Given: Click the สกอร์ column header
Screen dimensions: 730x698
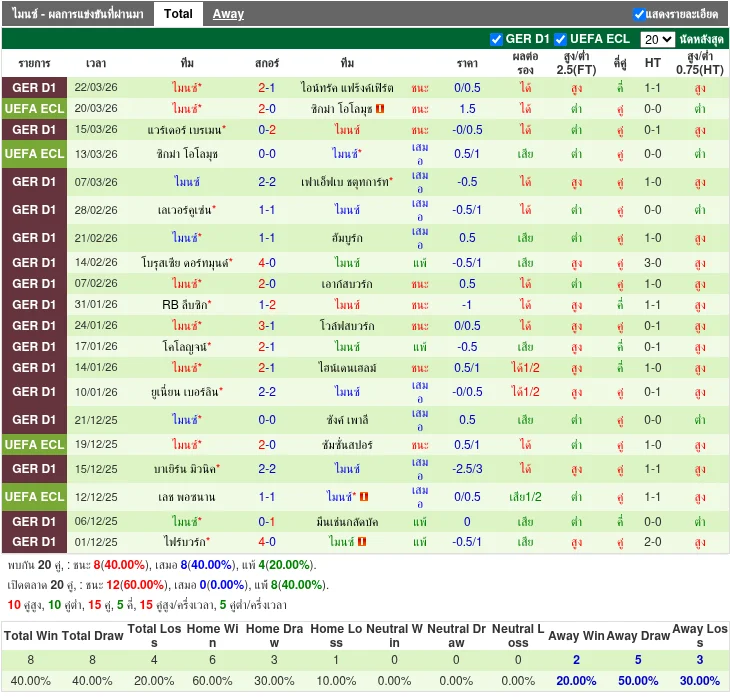Looking at the screenshot, I should pyautogui.click(x=267, y=63).
